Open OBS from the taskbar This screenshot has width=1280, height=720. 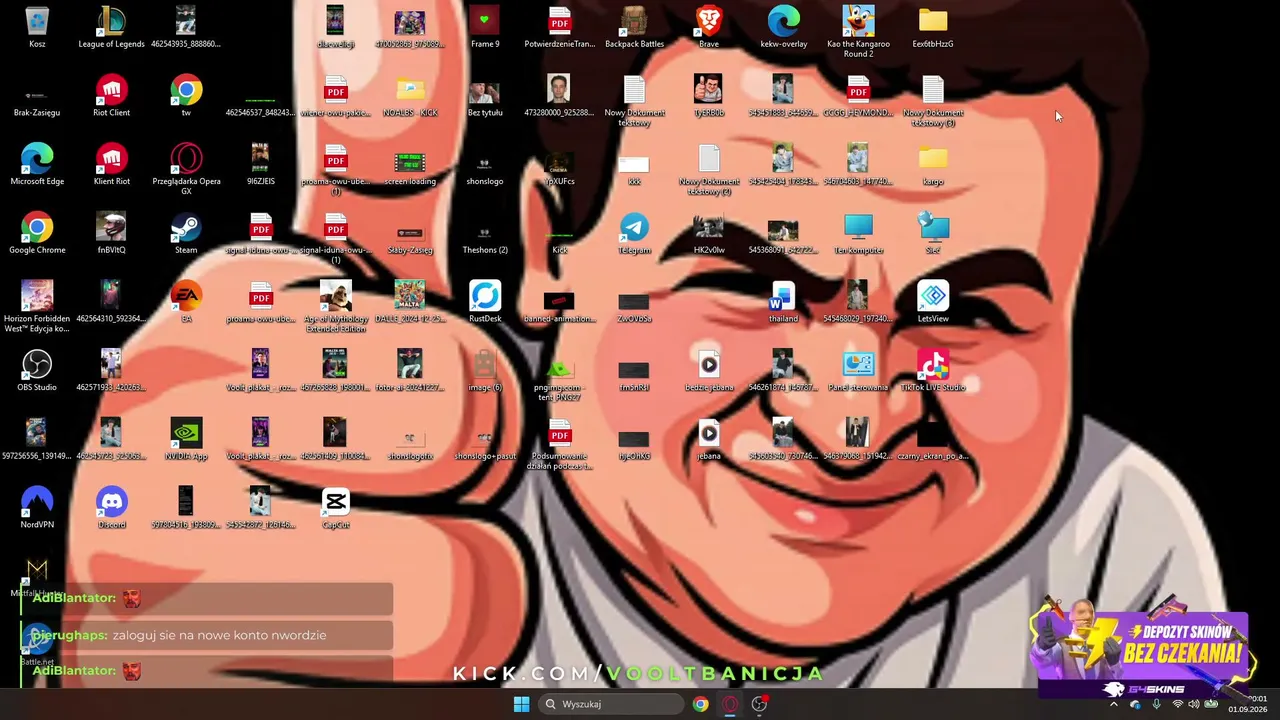[x=760, y=704]
